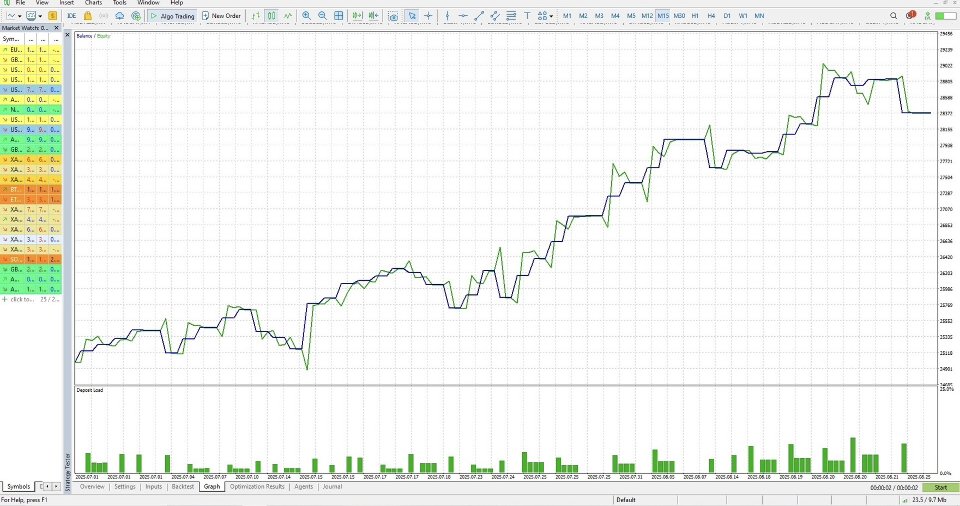Set timeframe to M1
Image resolution: width=960 pixels, height=506 pixels.
pyautogui.click(x=567, y=16)
